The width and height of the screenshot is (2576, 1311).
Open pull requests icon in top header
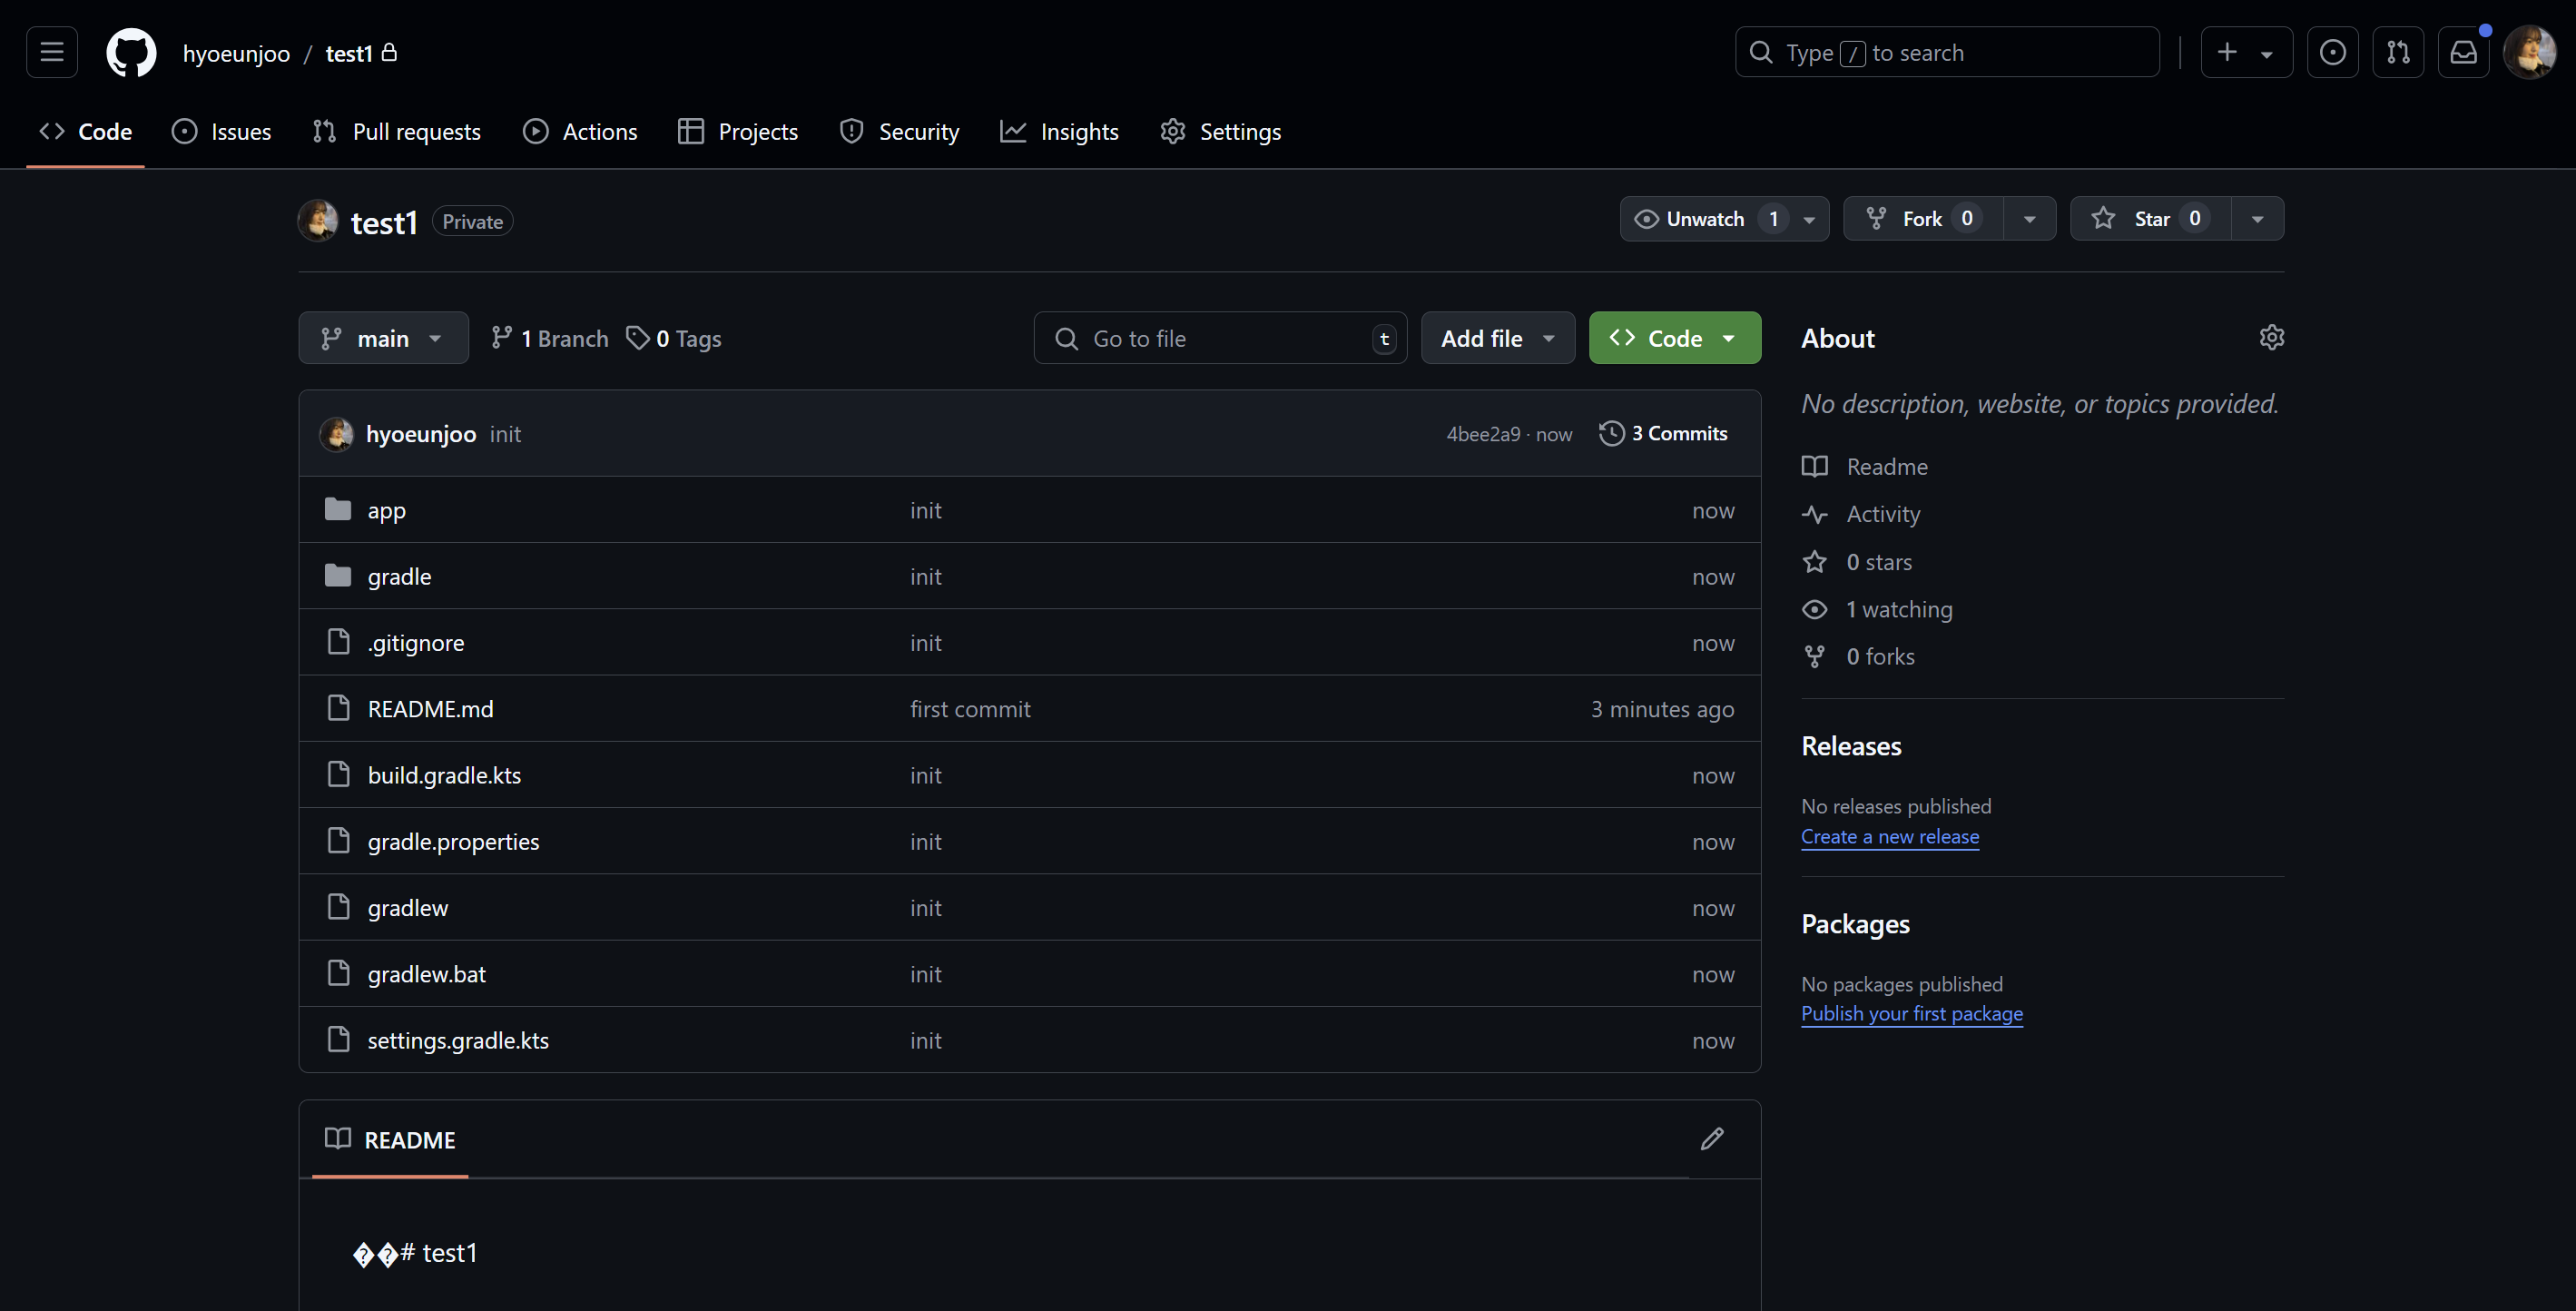point(2398,52)
